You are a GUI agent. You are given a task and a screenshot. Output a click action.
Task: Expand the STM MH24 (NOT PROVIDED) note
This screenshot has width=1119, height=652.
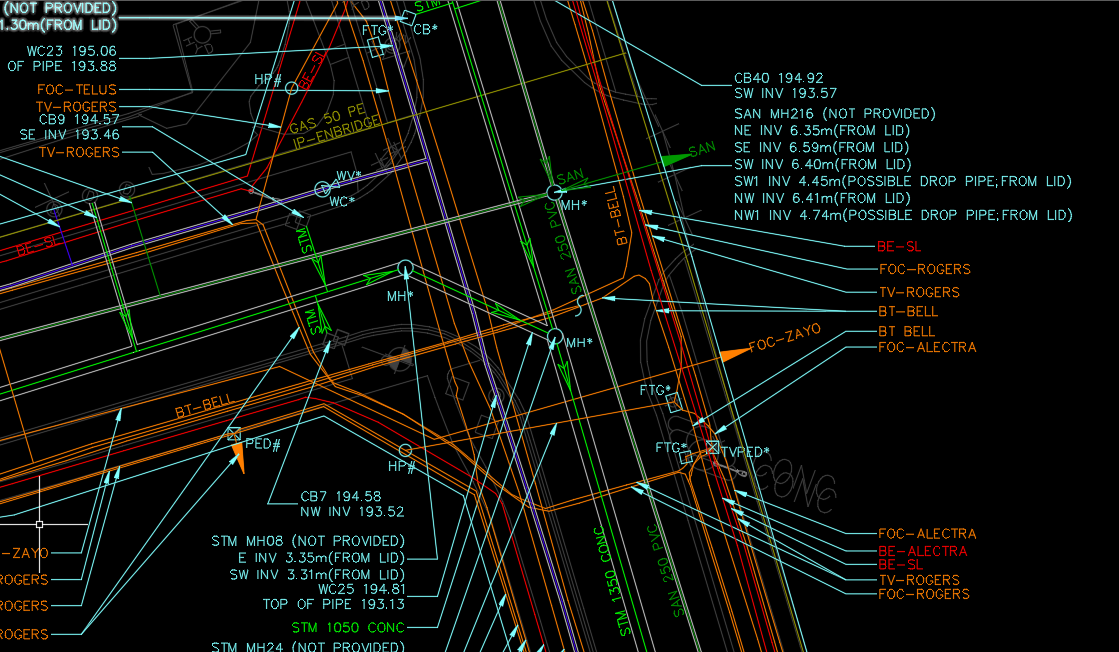[307, 646]
